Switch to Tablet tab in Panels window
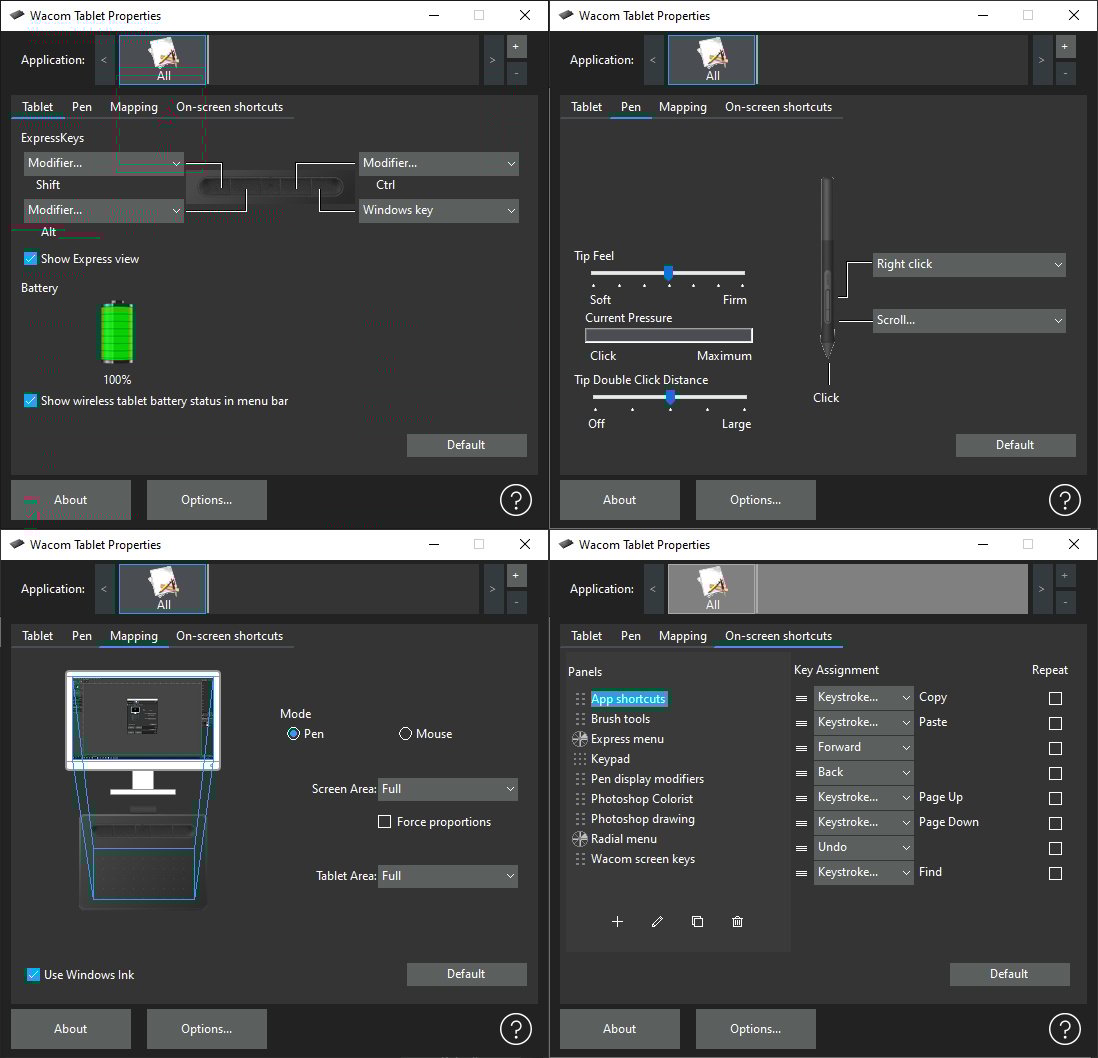Screen dimensions: 1098x1058 pyautogui.click(x=586, y=636)
